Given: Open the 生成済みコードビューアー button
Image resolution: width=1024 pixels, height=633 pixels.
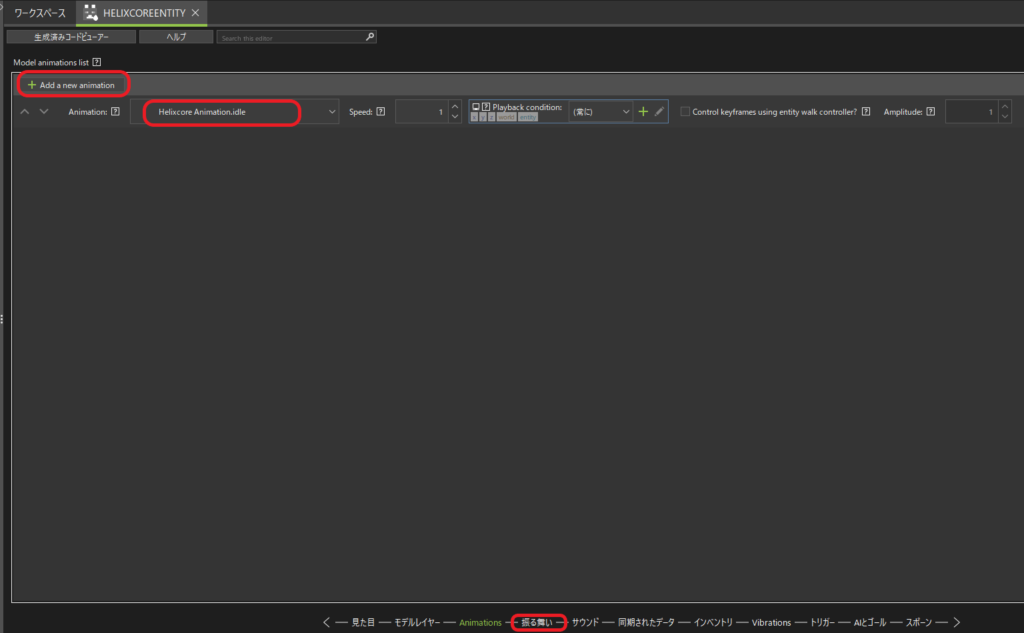Looking at the screenshot, I should click(x=71, y=37).
